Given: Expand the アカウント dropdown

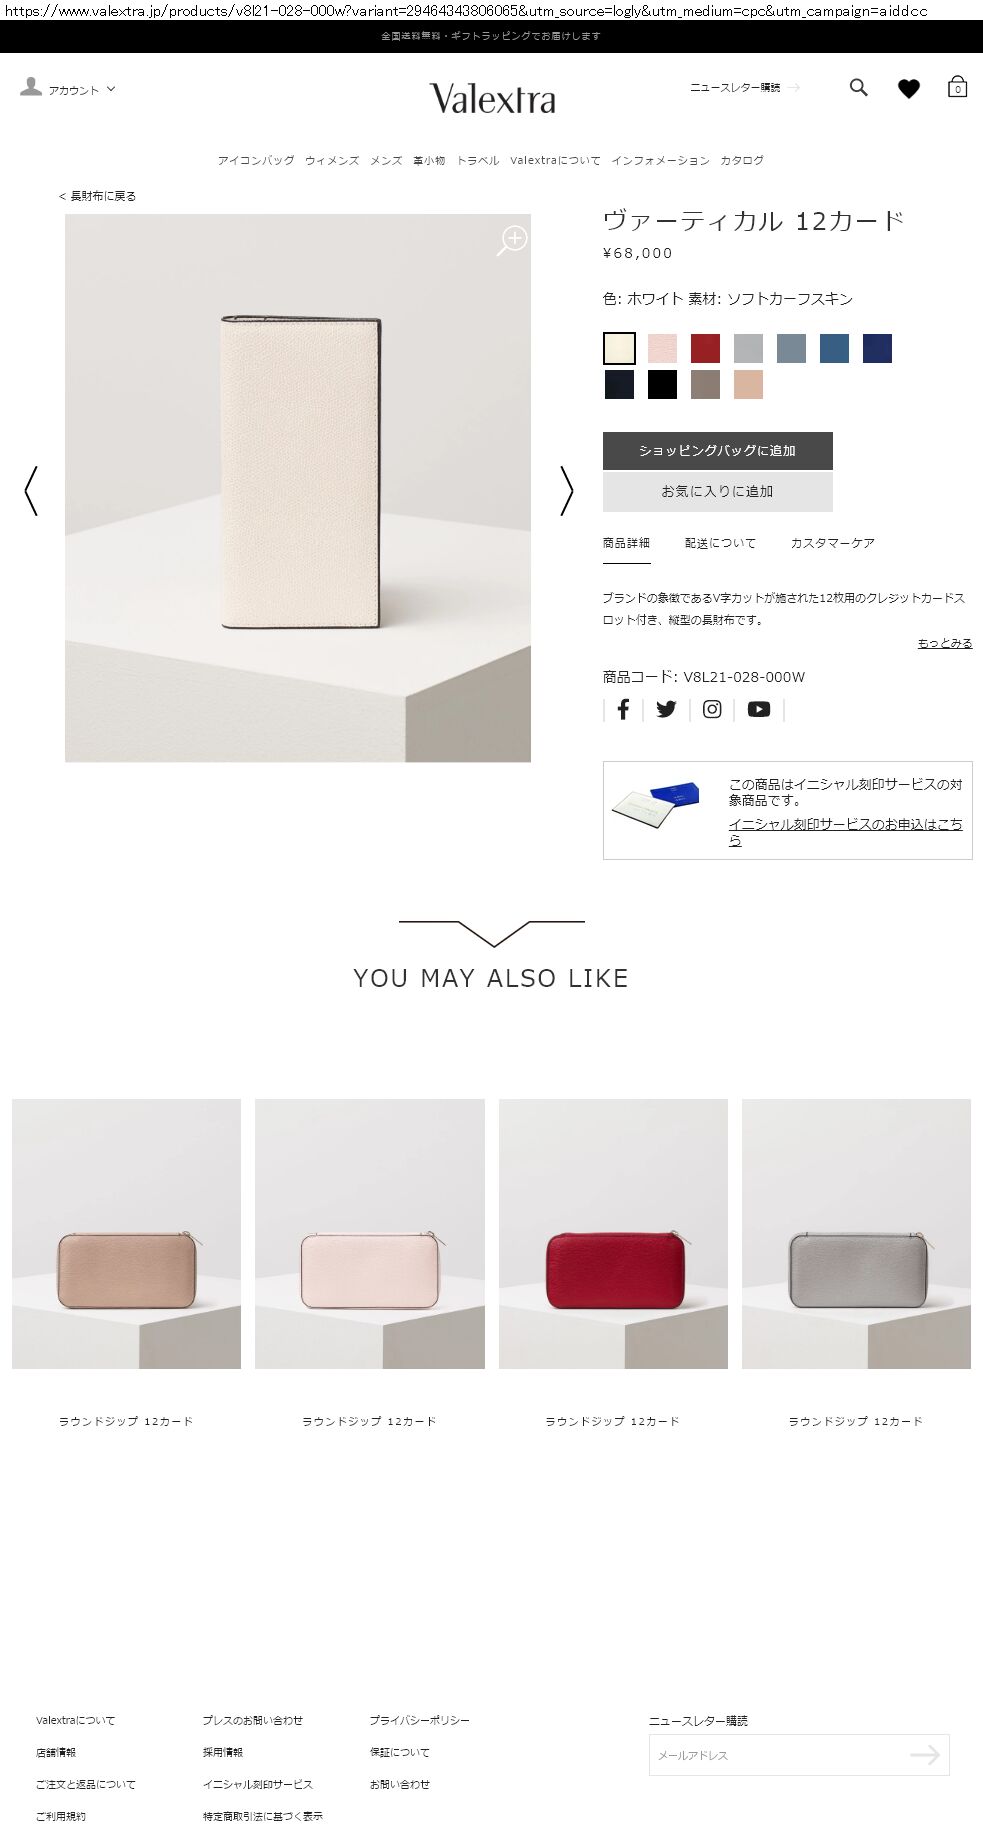Looking at the screenshot, I should [x=68, y=89].
